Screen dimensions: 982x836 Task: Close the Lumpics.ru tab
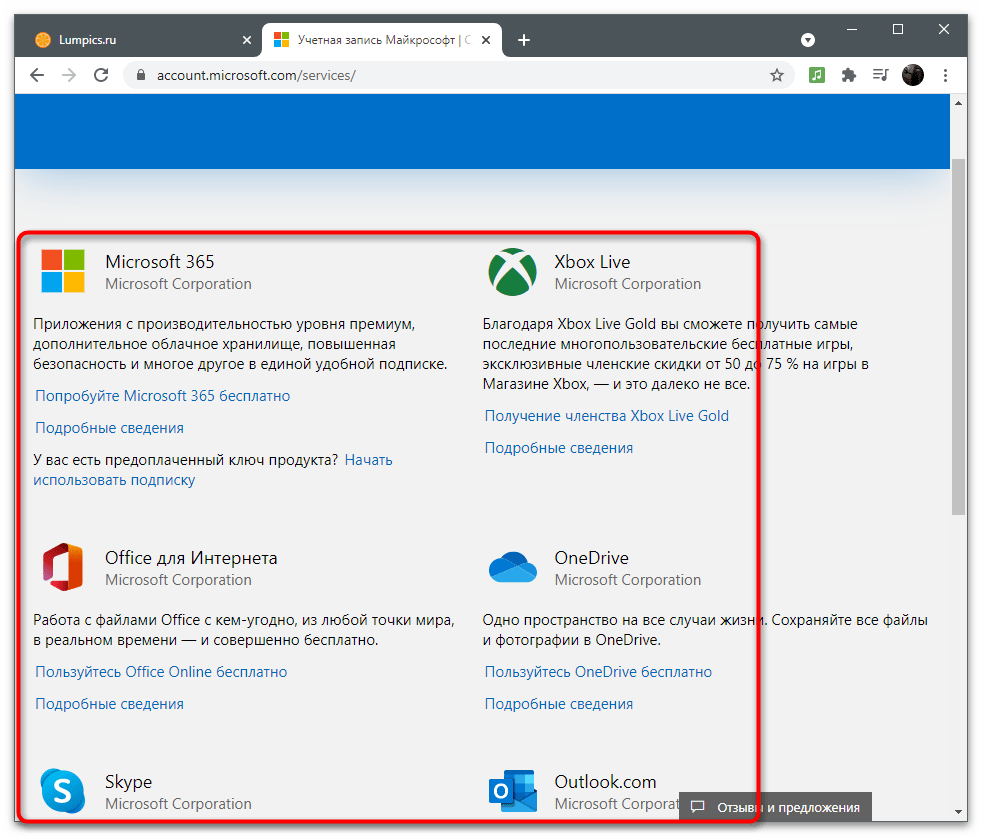(x=247, y=40)
